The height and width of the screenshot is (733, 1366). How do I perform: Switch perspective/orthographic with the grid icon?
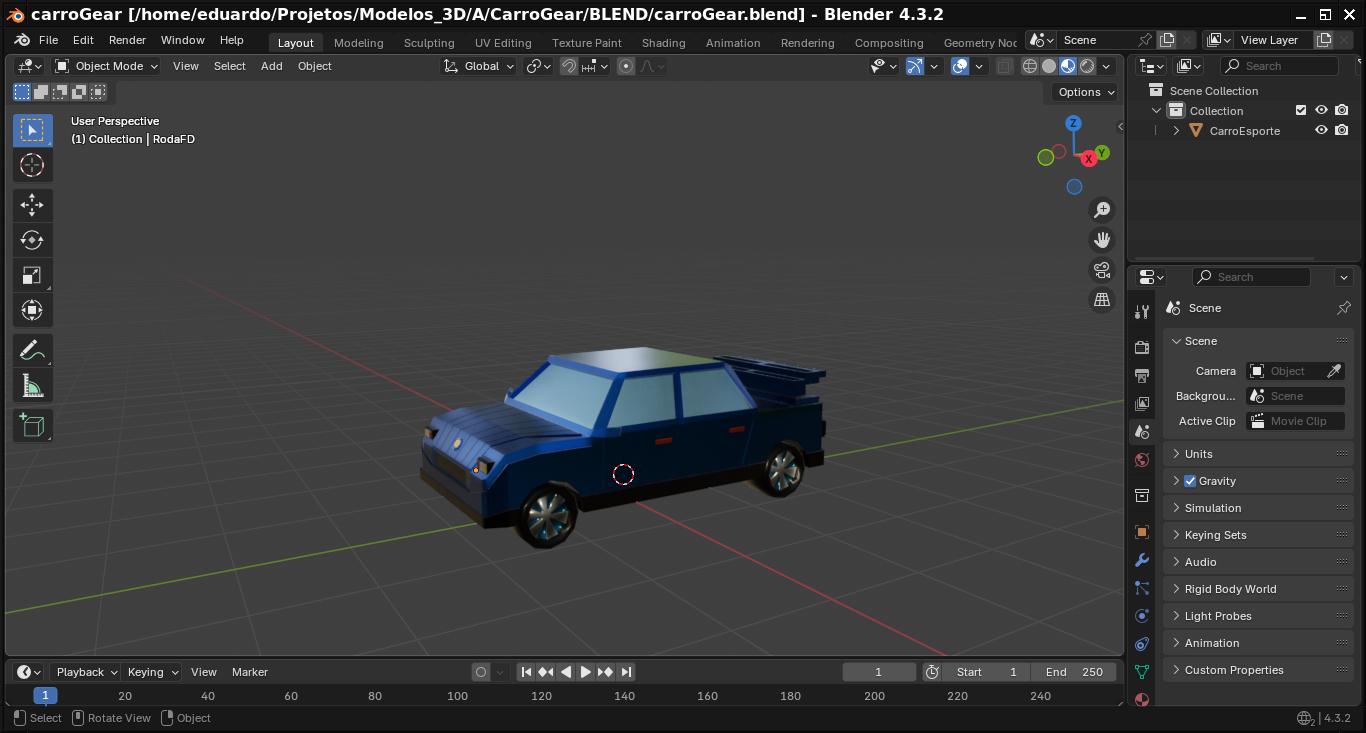1102,300
